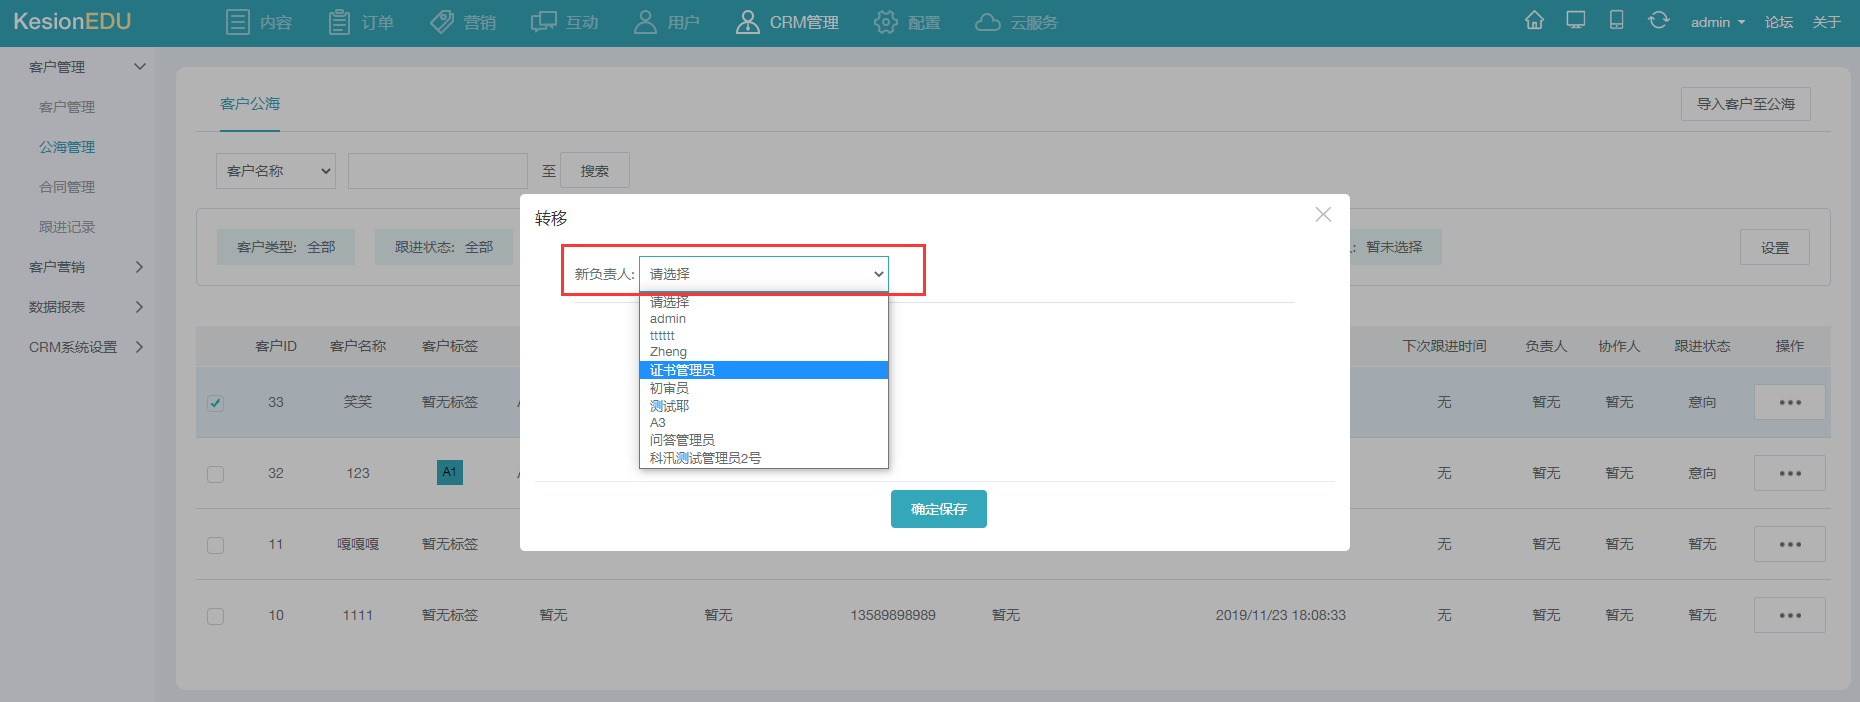
Task: Expand the 数据报表 sidebar section
Action: point(139,307)
